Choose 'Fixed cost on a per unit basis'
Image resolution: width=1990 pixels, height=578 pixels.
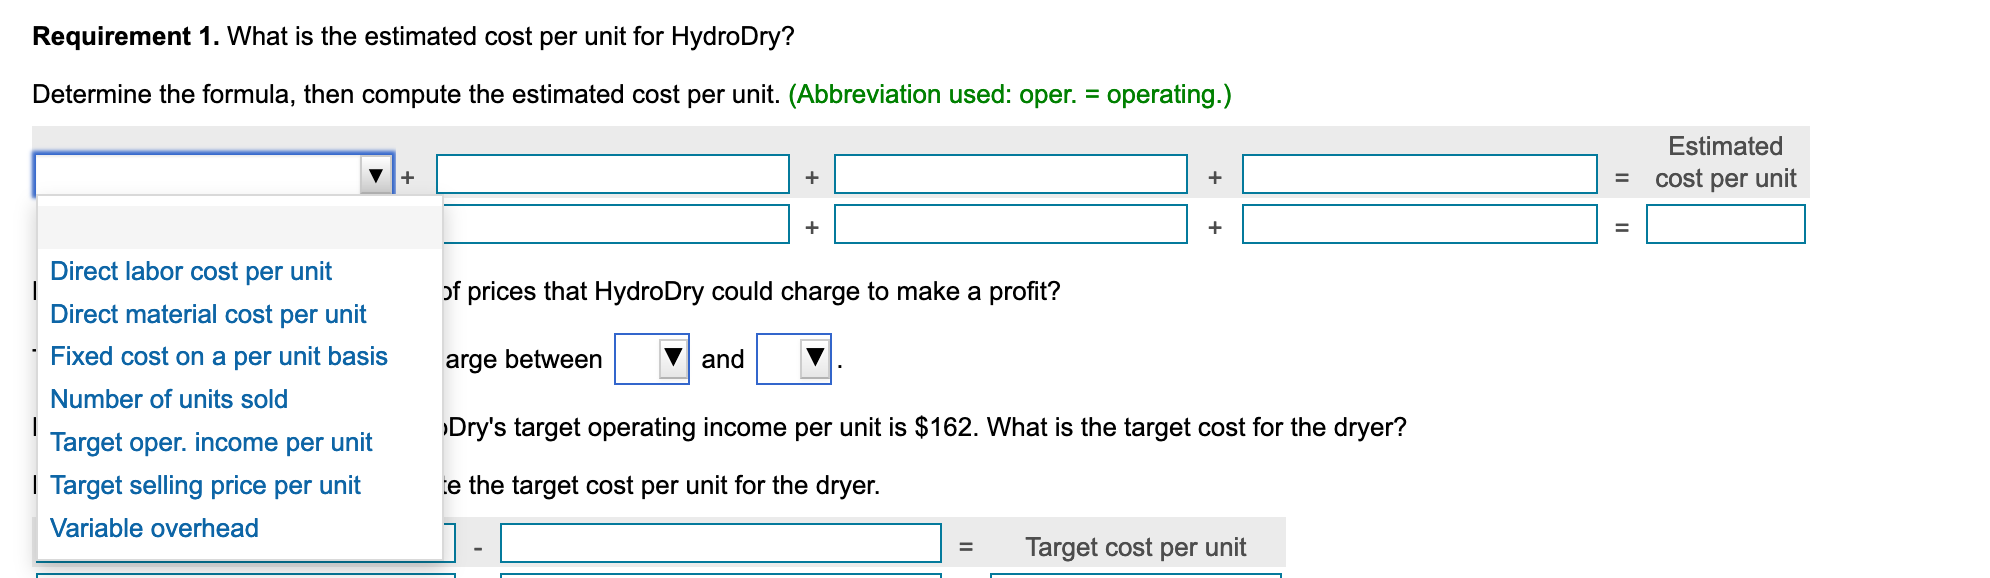pyautogui.click(x=219, y=356)
